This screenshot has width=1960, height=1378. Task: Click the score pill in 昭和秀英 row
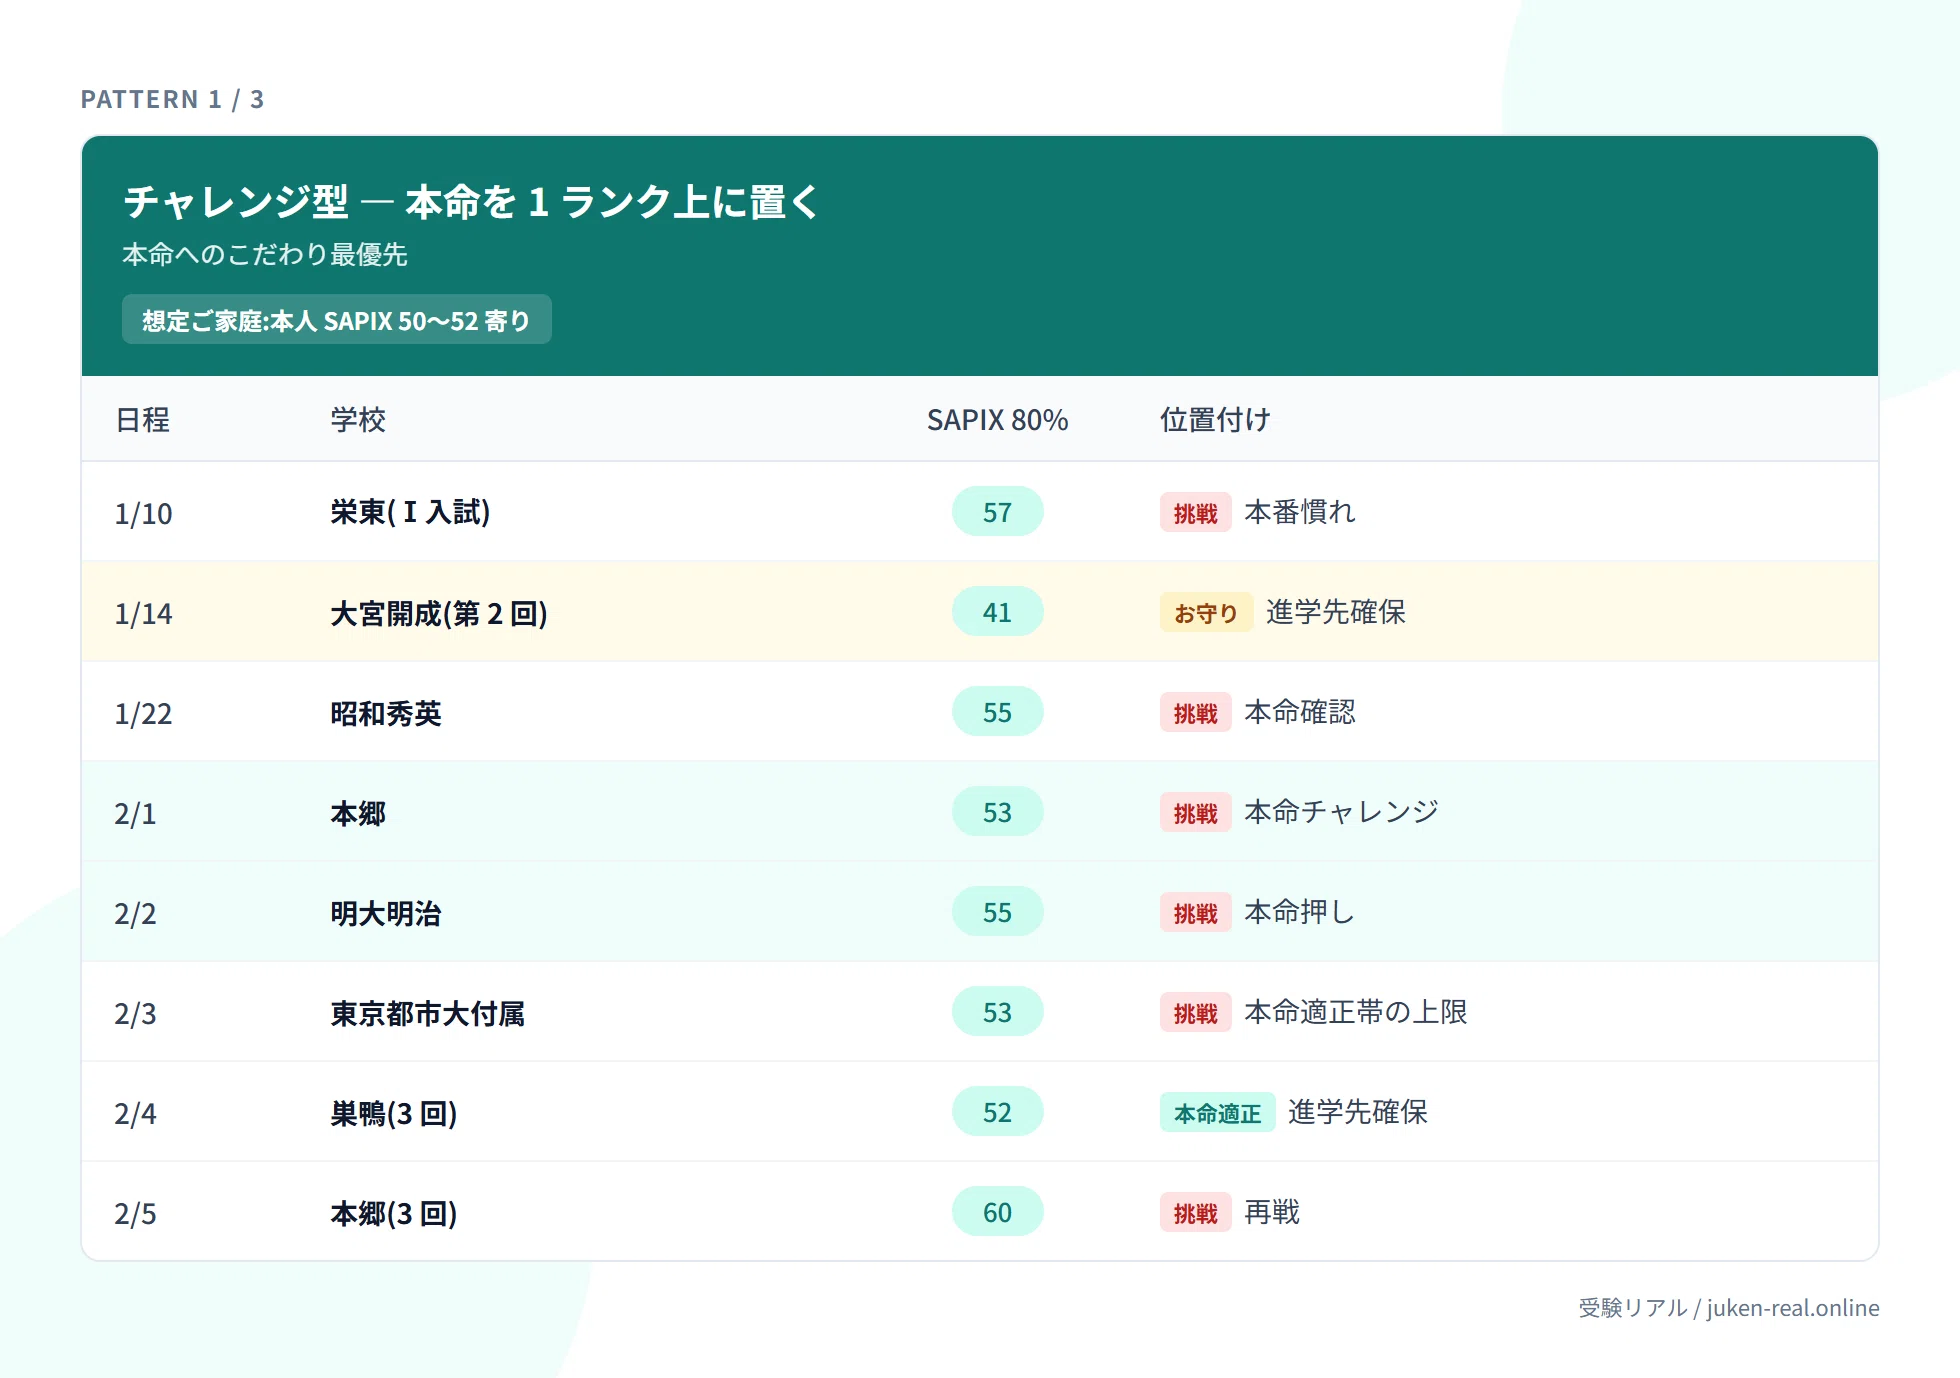[x=997, y=712]
